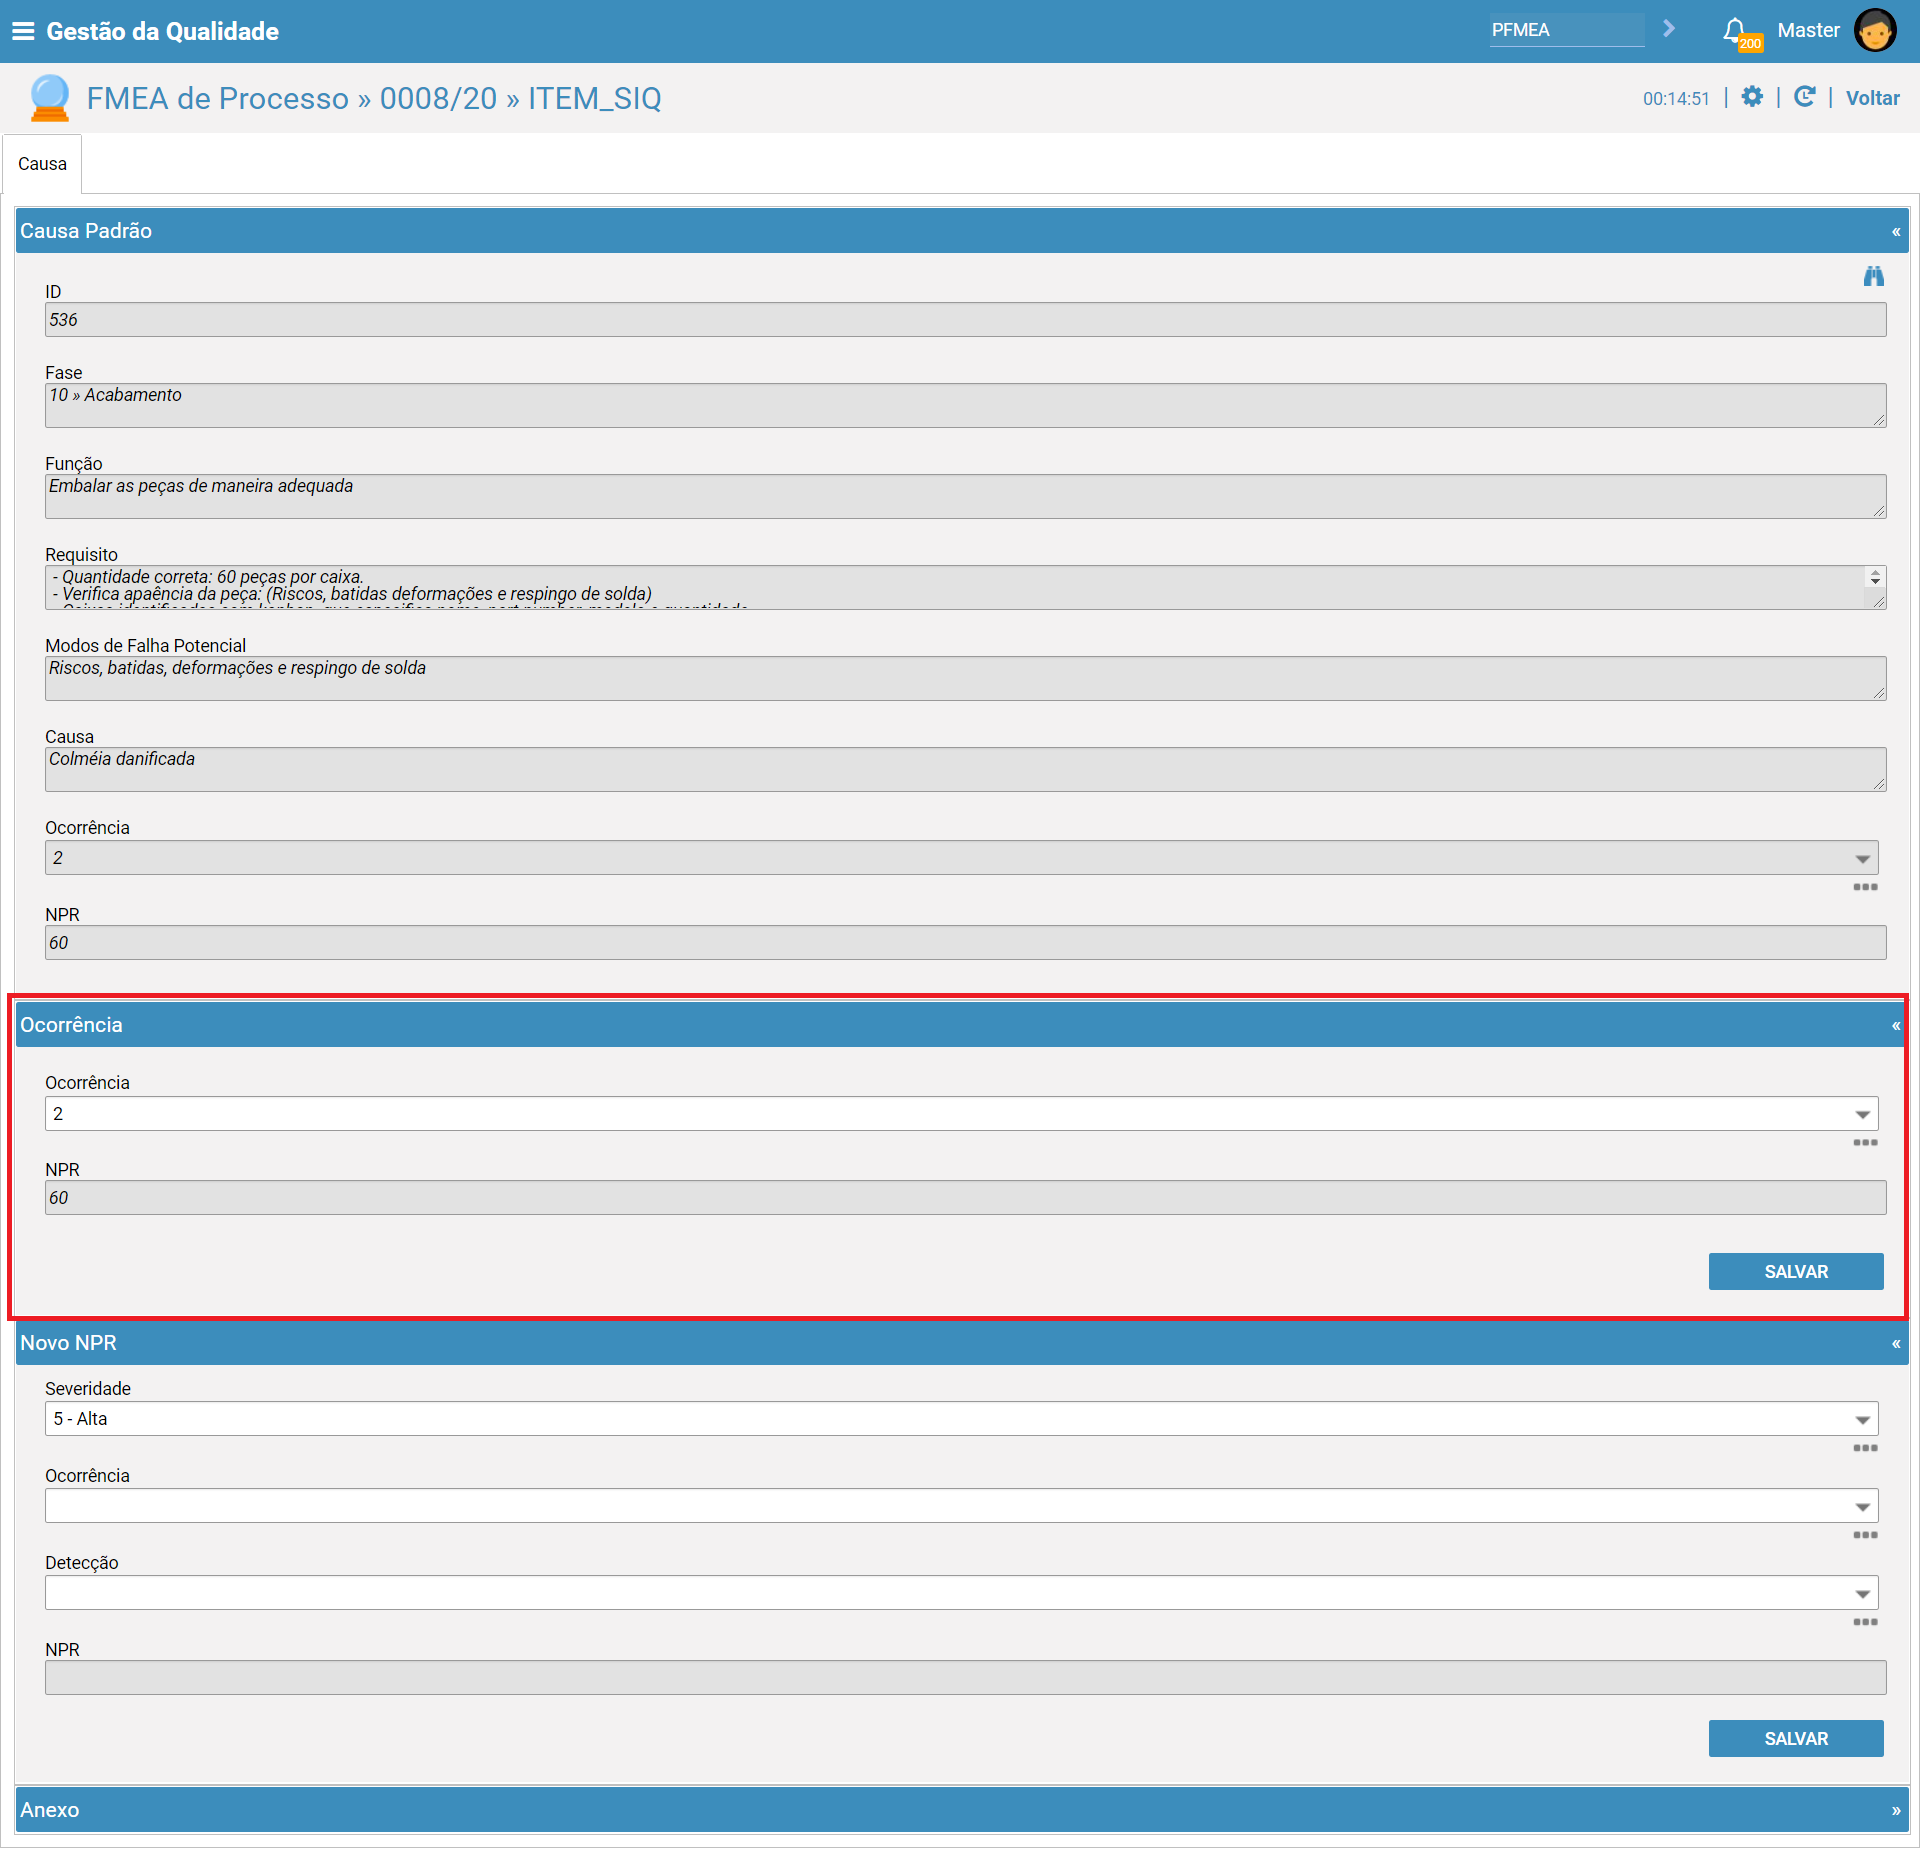Click the Requisito text area
Image resolution: width=1925 pixels, height=1853 pixels.
coord(968,588)
